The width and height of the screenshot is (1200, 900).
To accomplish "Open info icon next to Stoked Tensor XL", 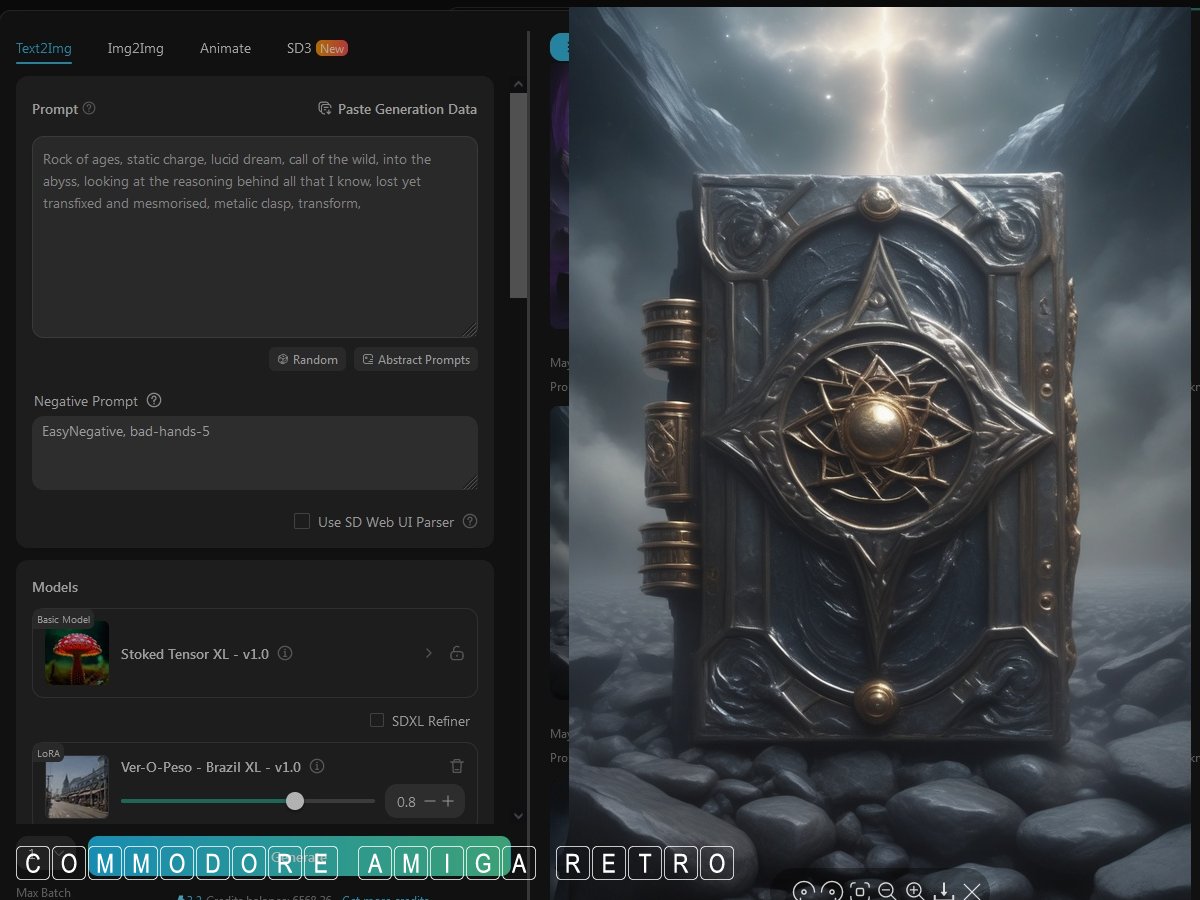I will [285, 653].
